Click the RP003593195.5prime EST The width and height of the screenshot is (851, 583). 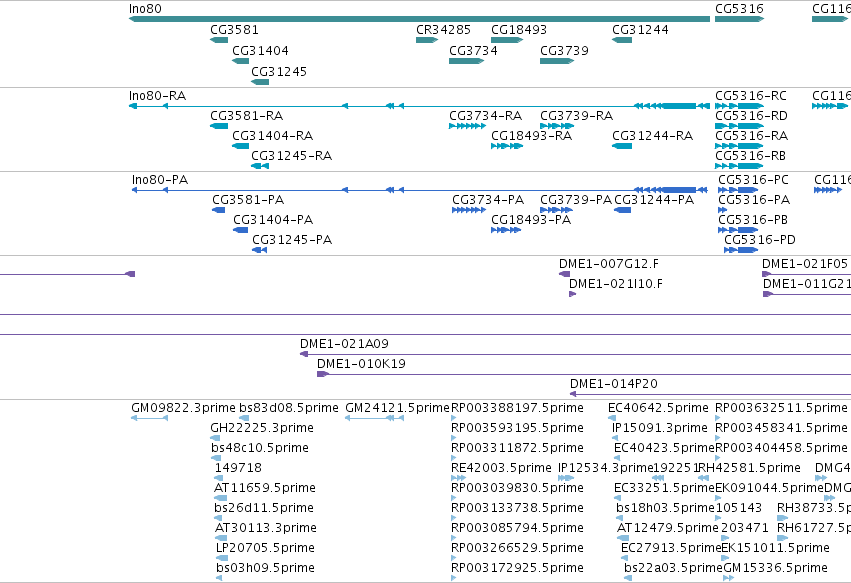[x=454, y=438]
